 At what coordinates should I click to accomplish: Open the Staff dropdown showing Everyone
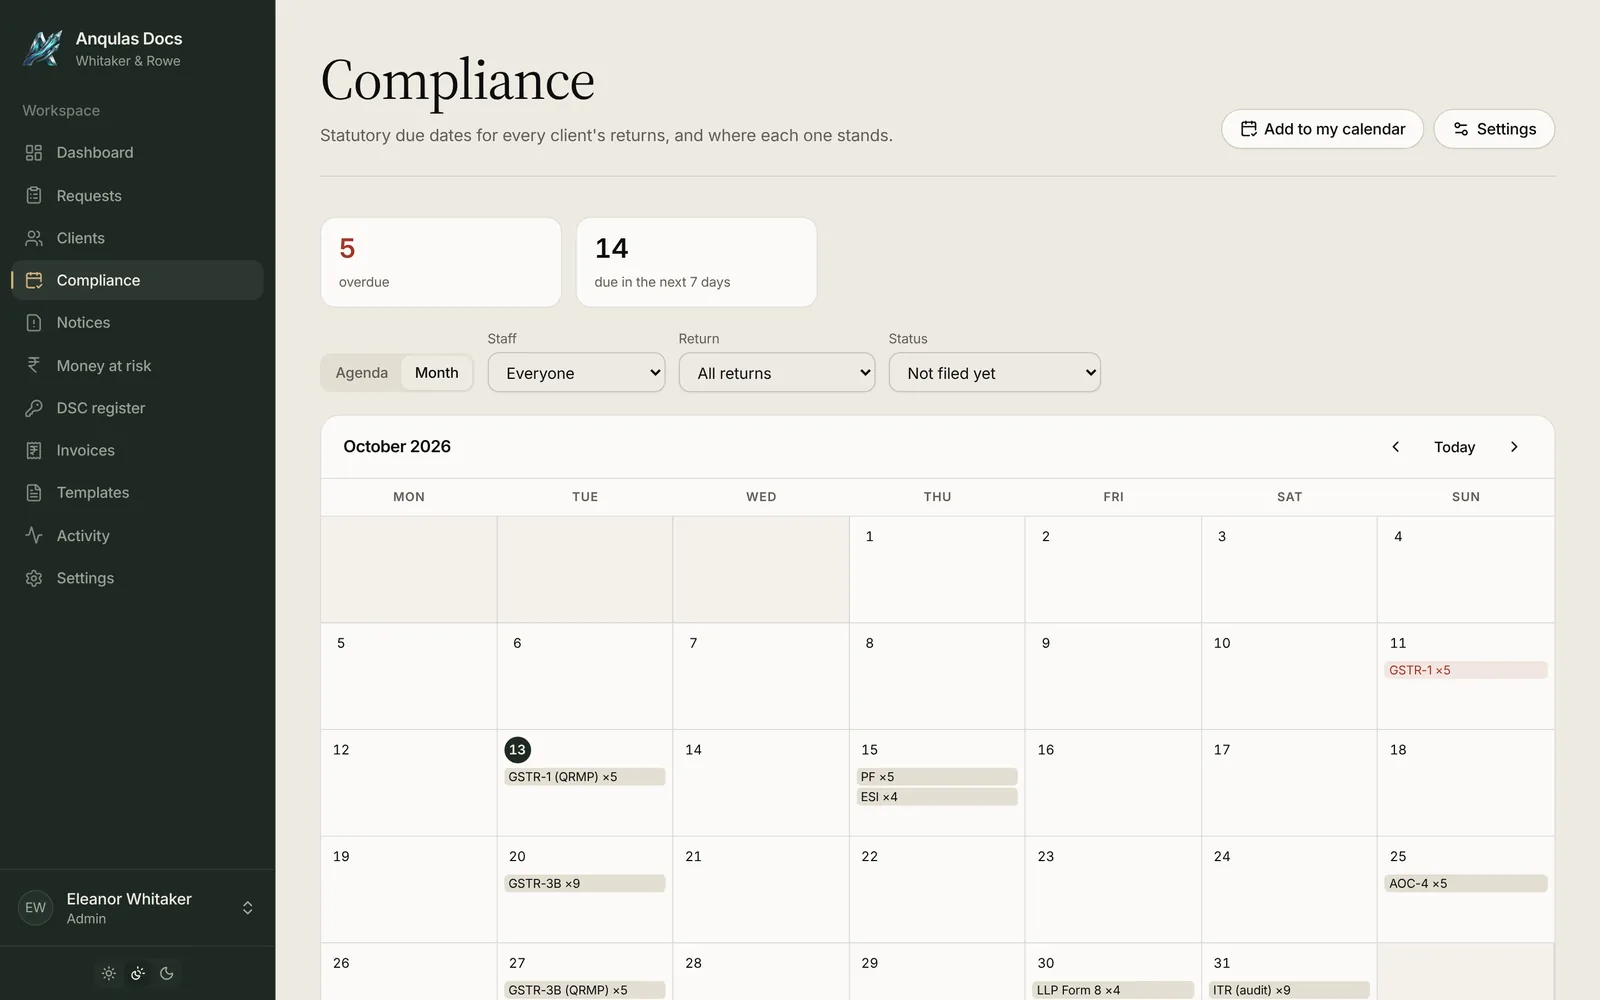click(576, 373)
